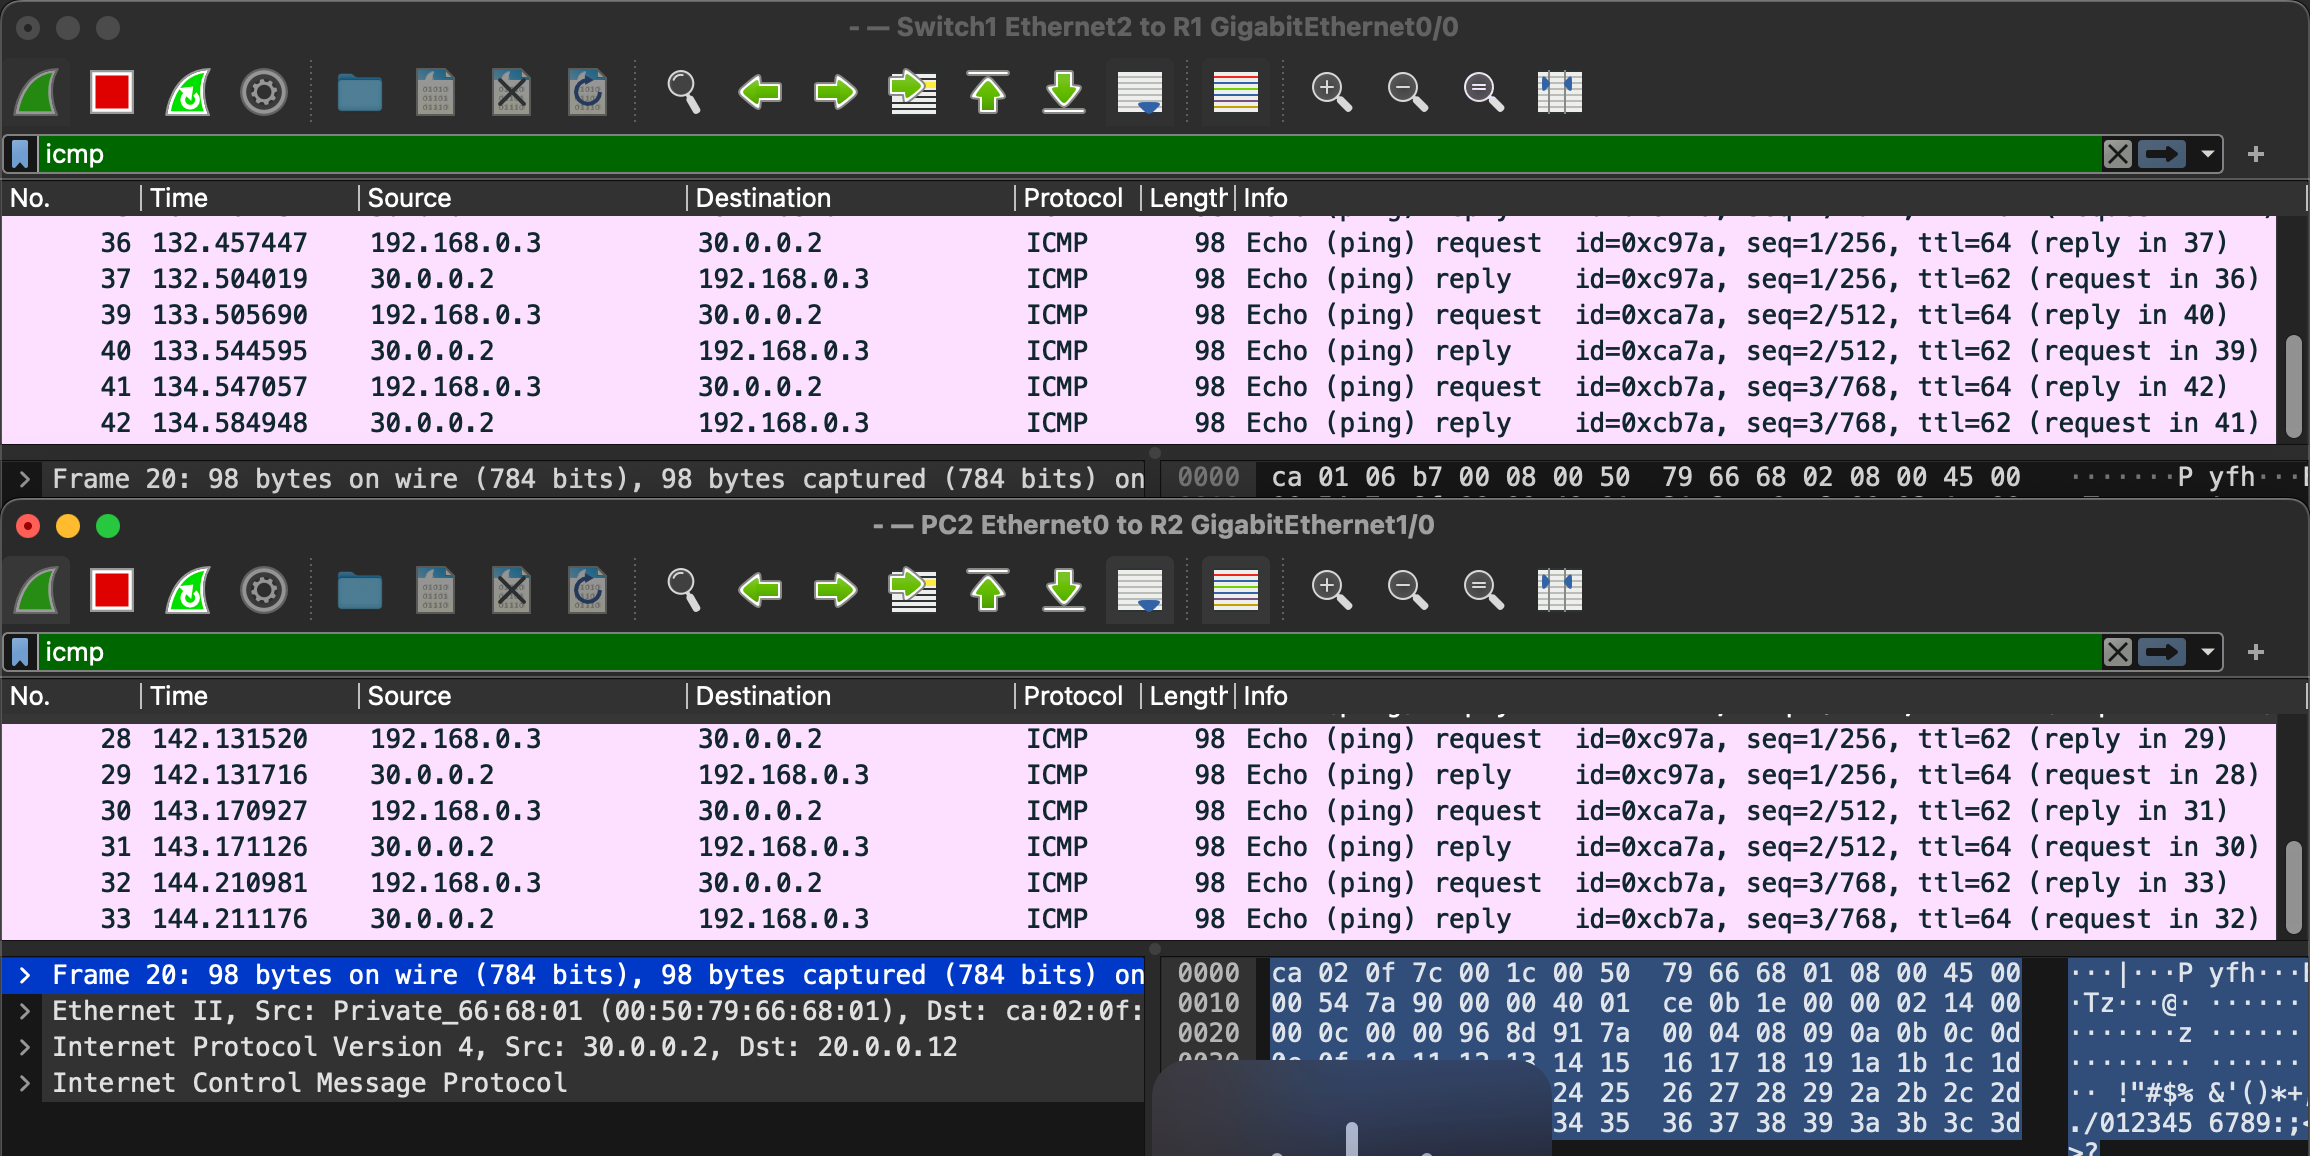Apply the icmp filter in the bottom window
The image size is (2310, 1156).
coord(2162,652)
